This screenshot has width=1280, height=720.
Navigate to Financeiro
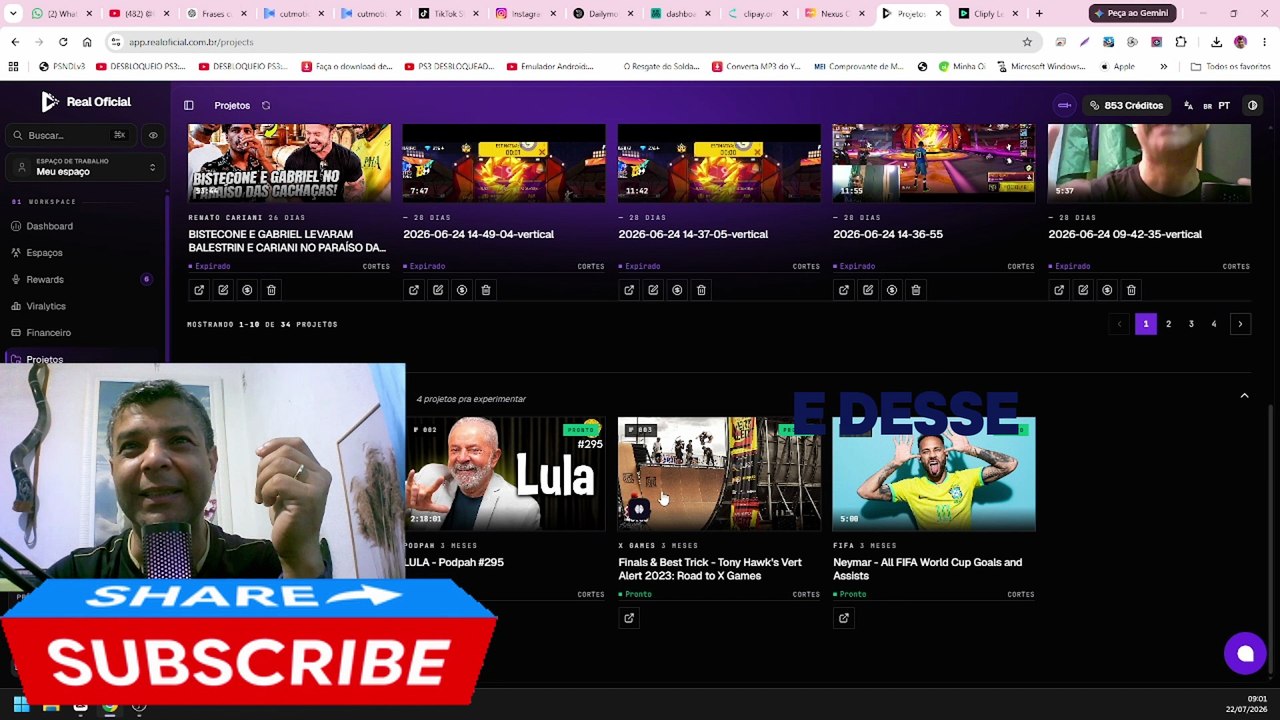tap(48, 333)
